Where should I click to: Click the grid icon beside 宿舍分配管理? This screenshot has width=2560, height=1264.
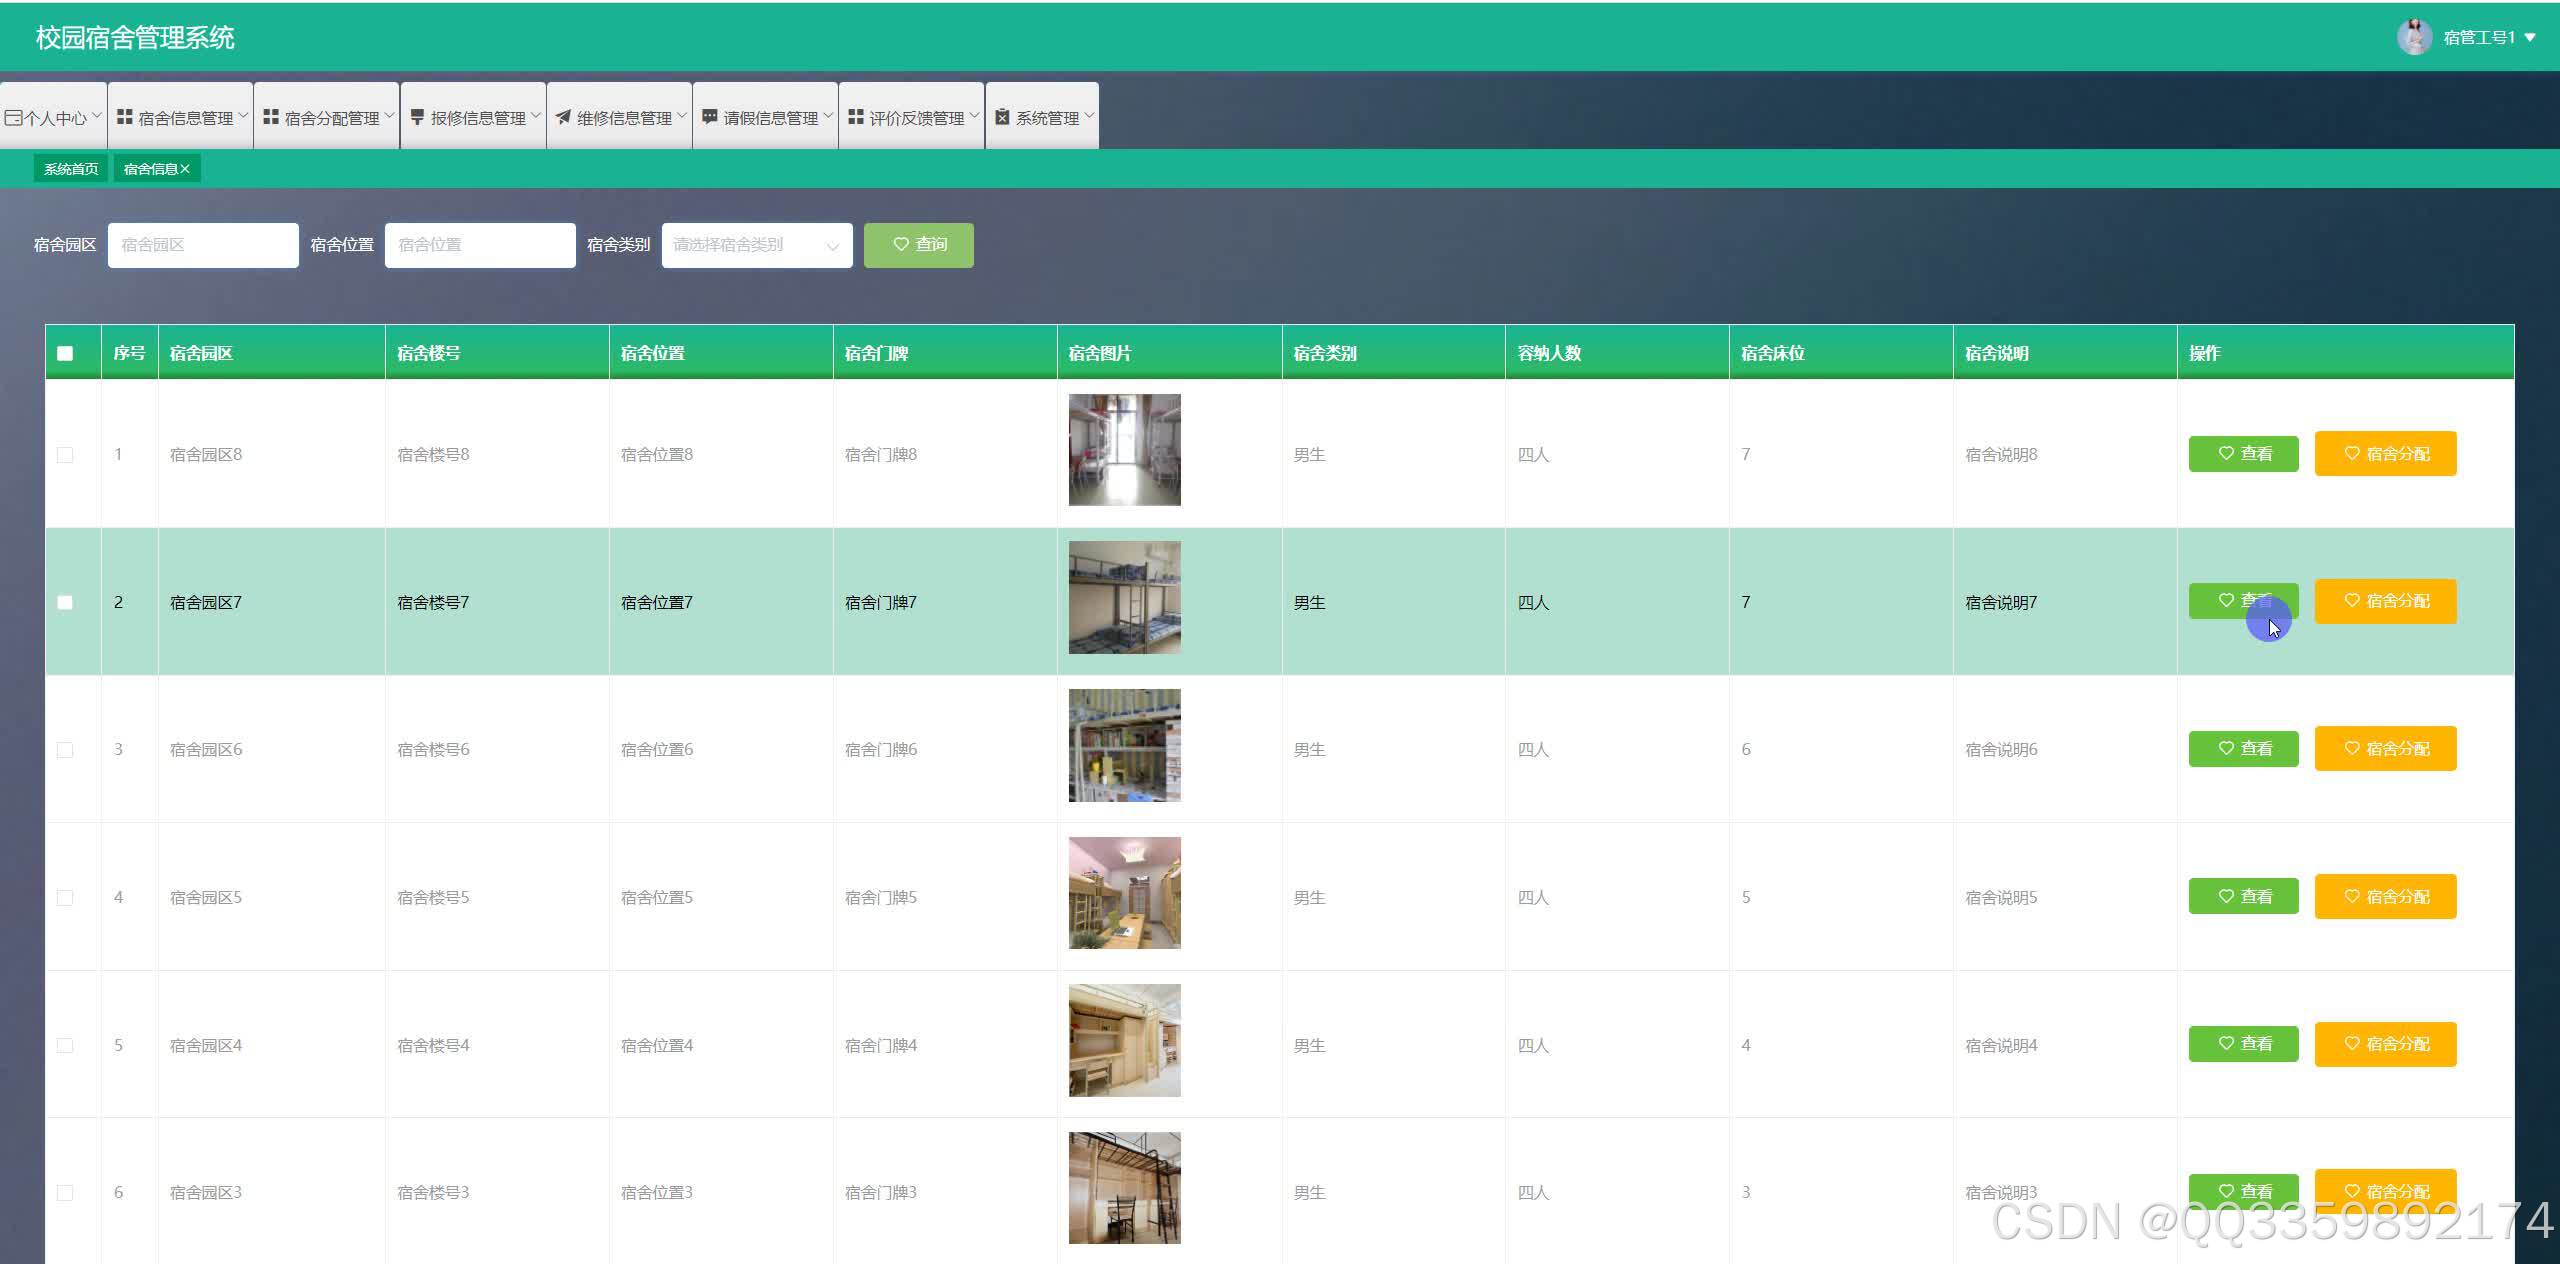[271, 117]
